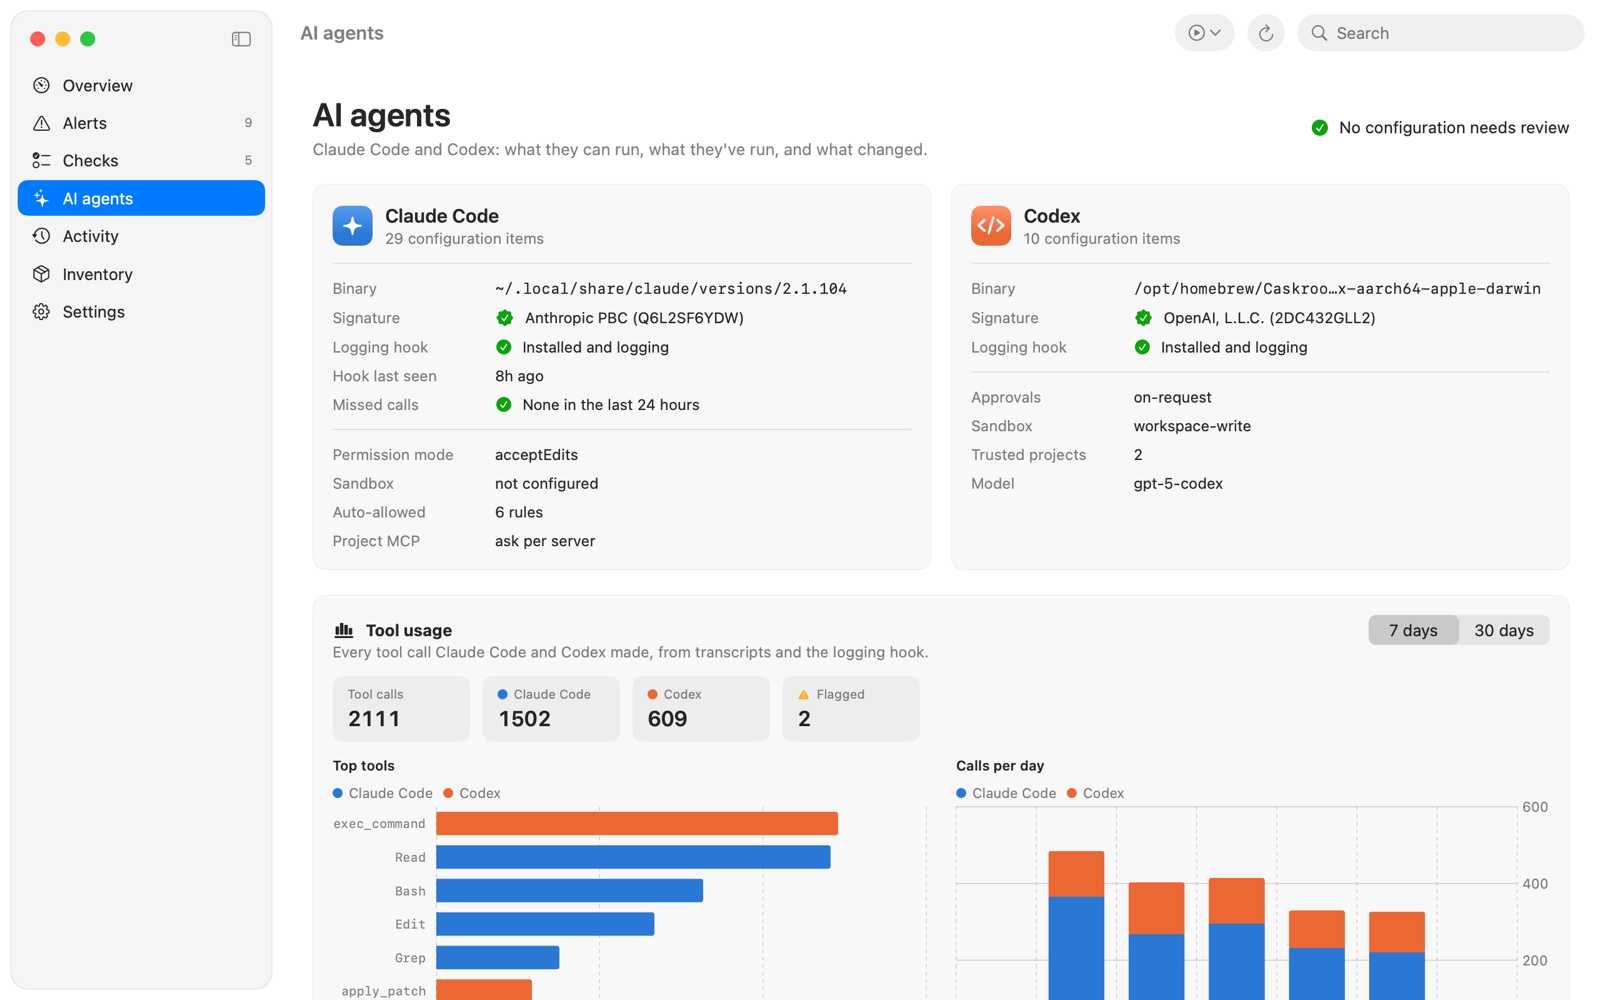This screenshot has width=1600, height=1000.
Task: Select the Tool calls 2111 stat card
Action: tap(401, 709)
